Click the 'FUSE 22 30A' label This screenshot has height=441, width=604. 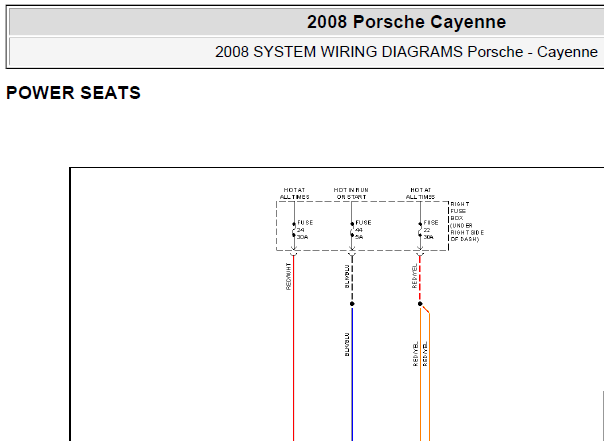click(x=431, y=230)
